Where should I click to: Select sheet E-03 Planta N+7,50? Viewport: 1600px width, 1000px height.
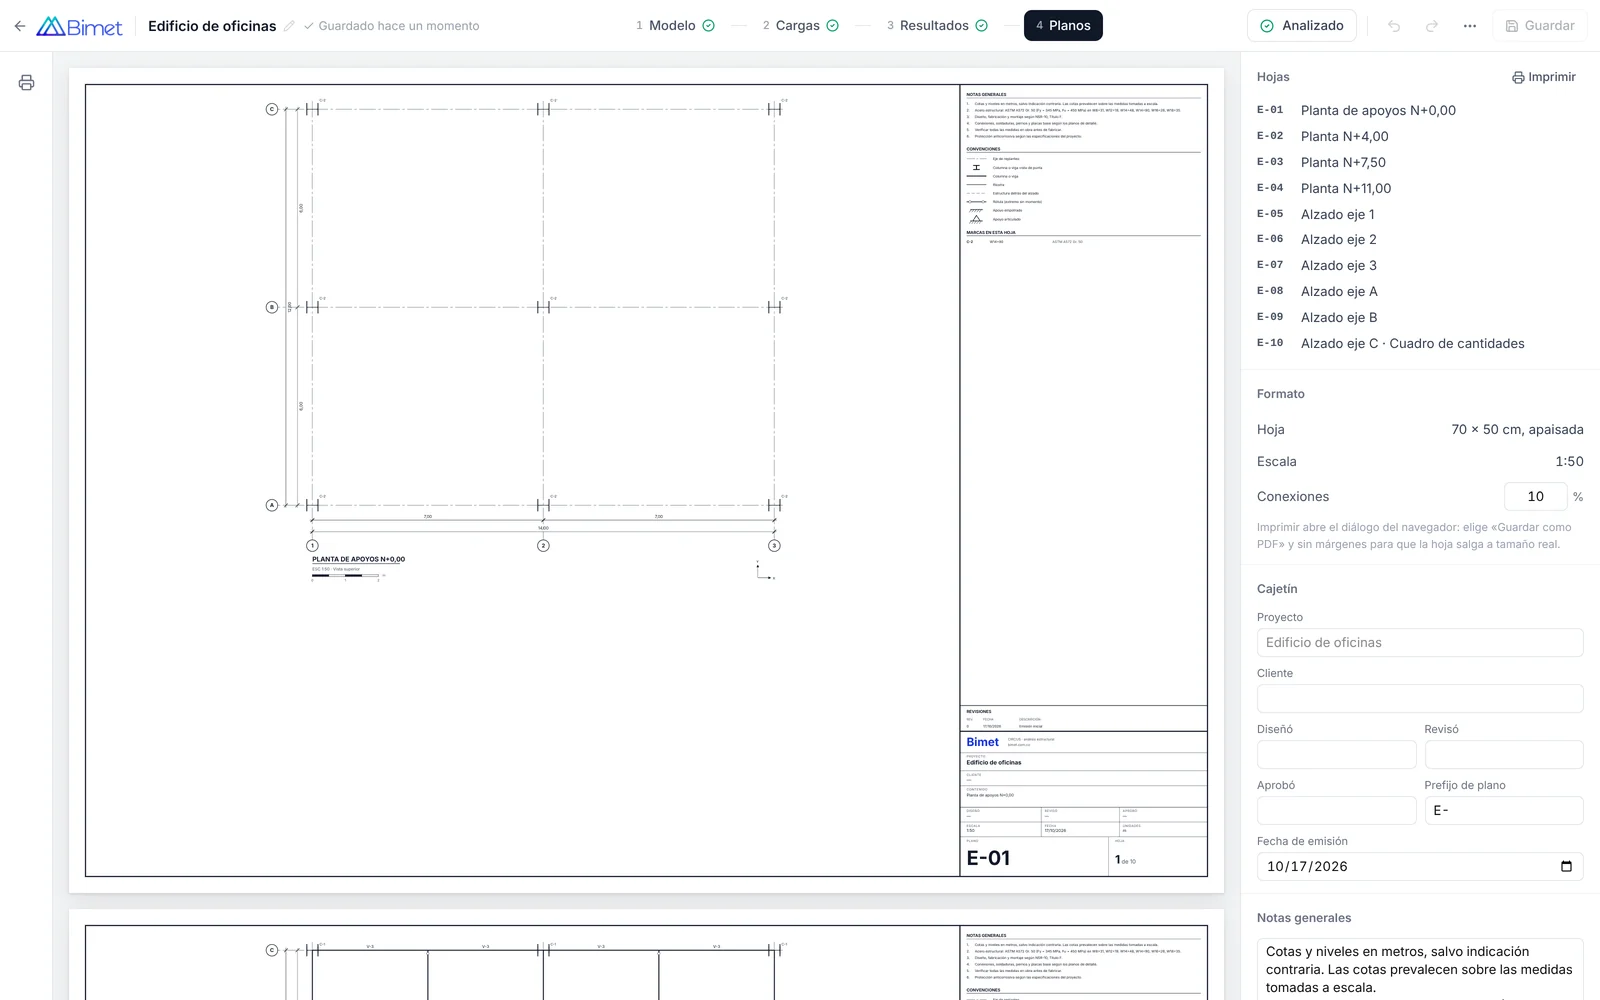pyautogui.click(x=1420, y=162)
